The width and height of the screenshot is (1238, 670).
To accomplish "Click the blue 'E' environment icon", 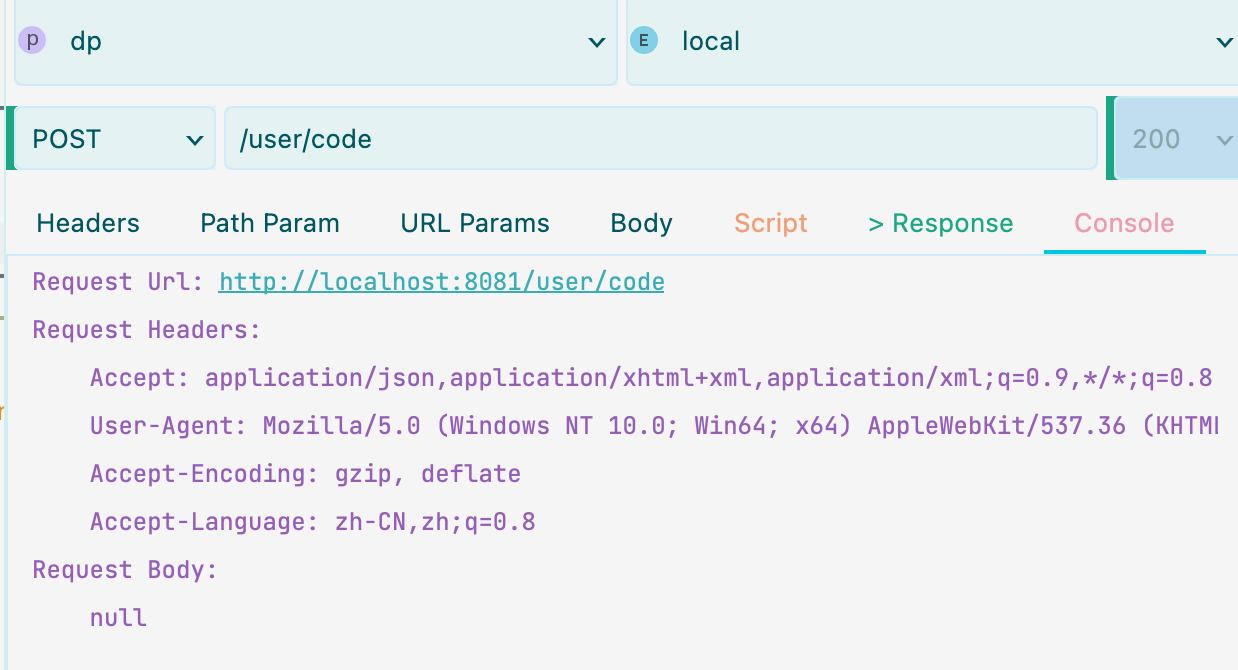I will pos(644,41).
